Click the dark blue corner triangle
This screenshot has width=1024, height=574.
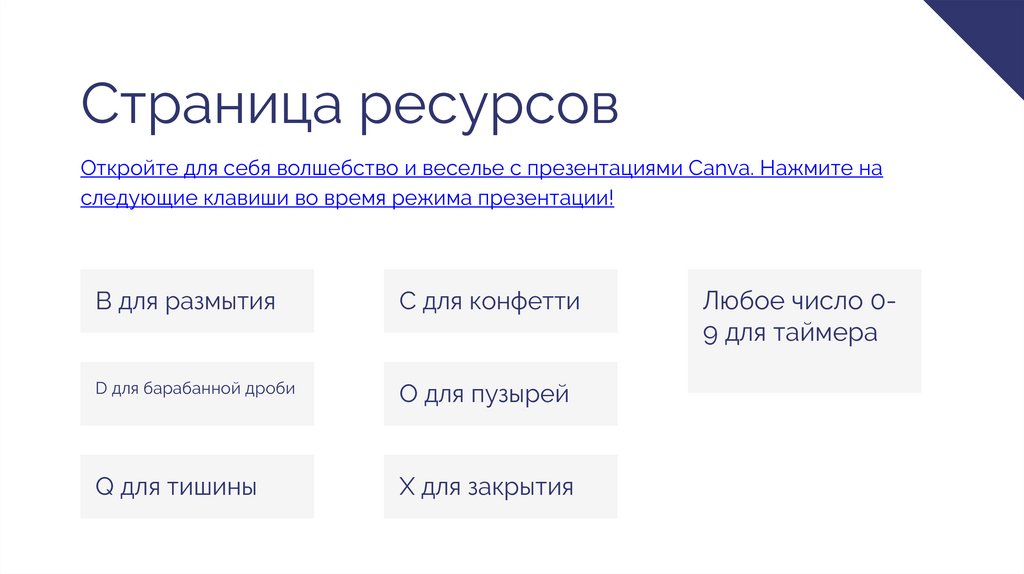pyautogui.click(x=990, y=28)
